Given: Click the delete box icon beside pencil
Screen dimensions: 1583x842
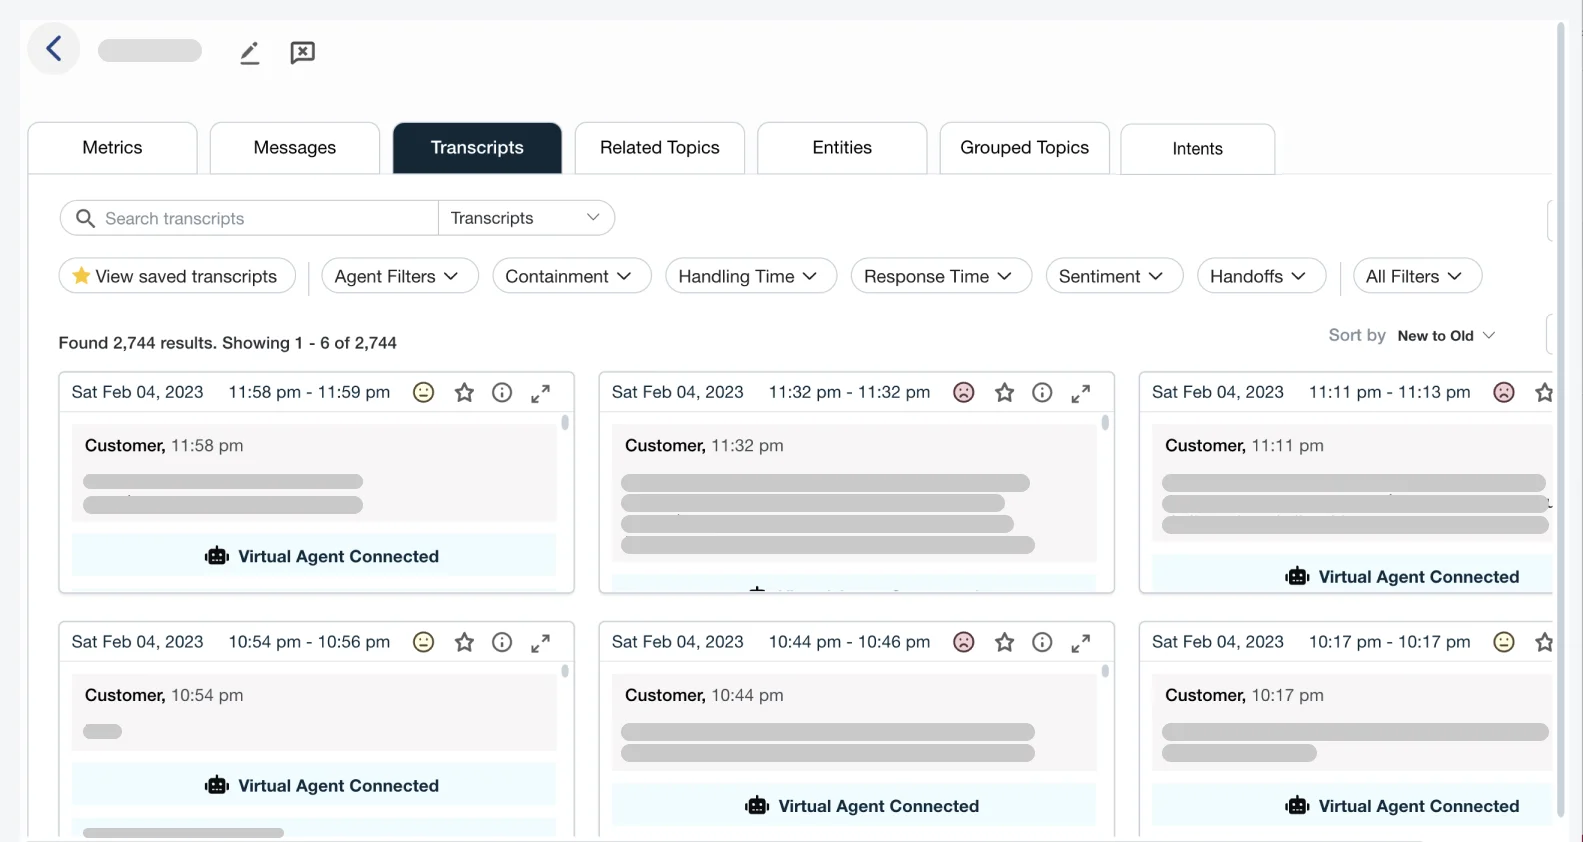Looking at the screenshot, I should coord(302,52).
